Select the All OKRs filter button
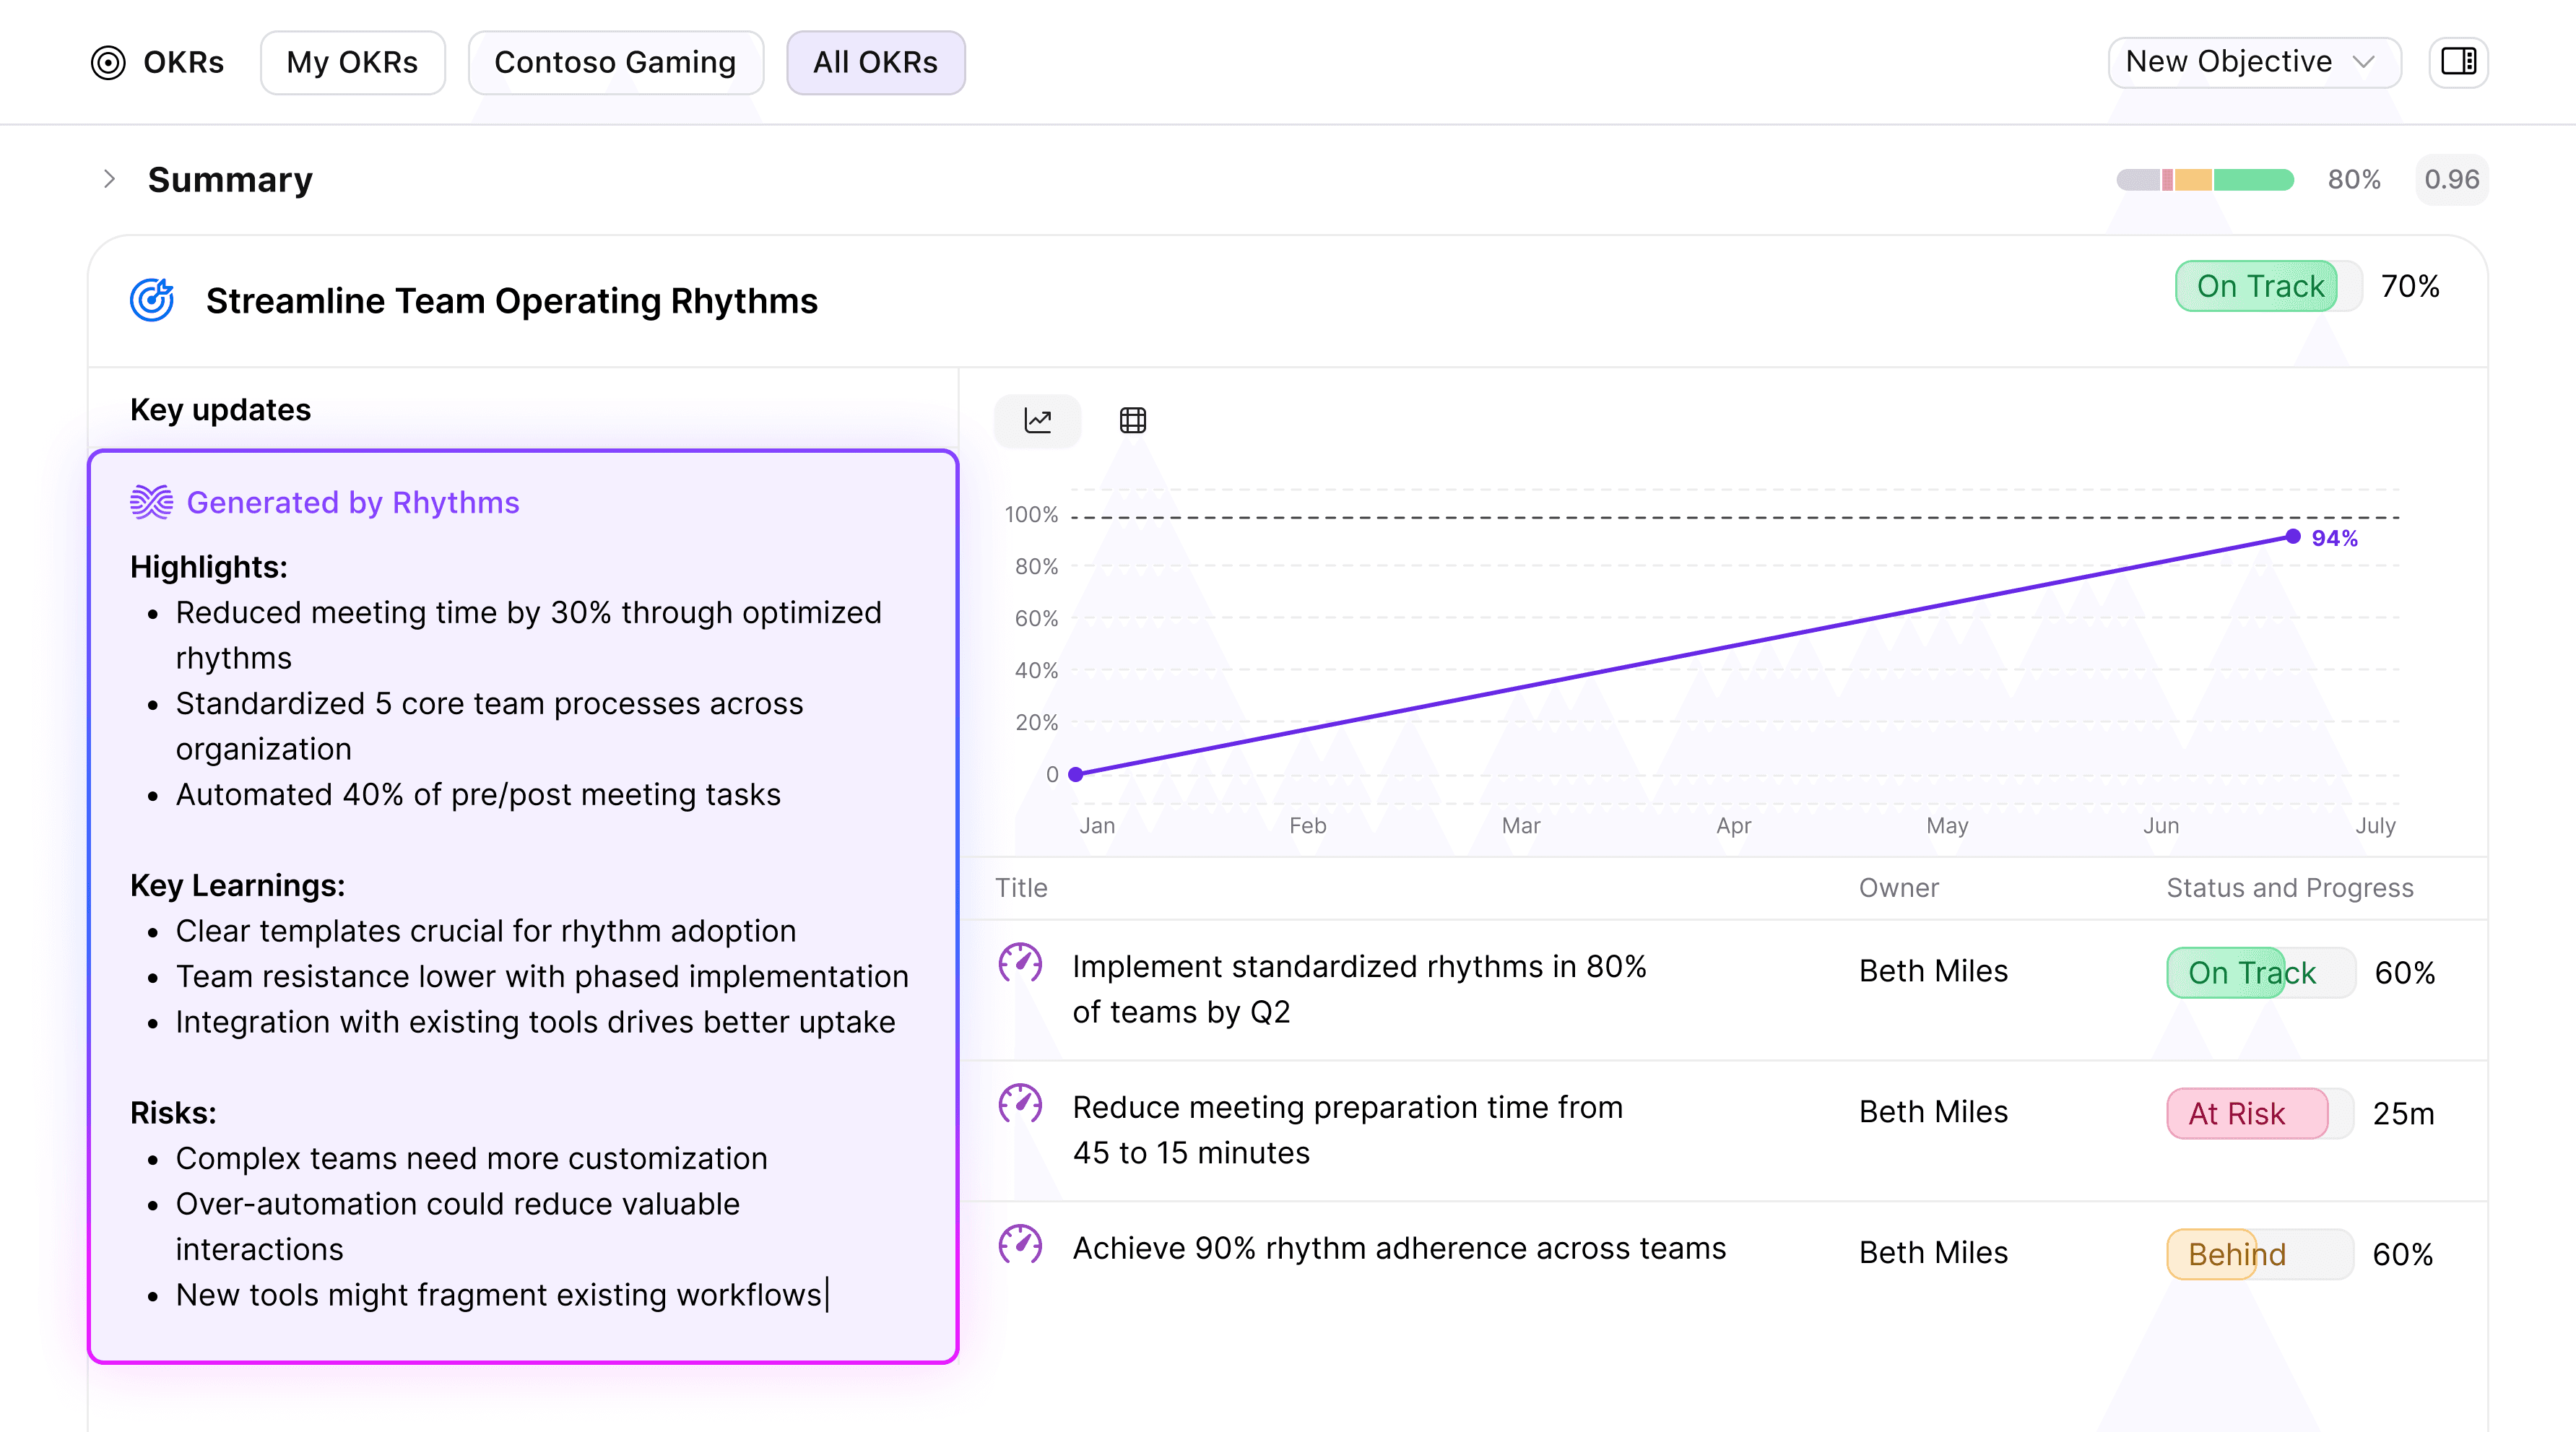Screen dimensions: 2576x1432 point(875,62)
